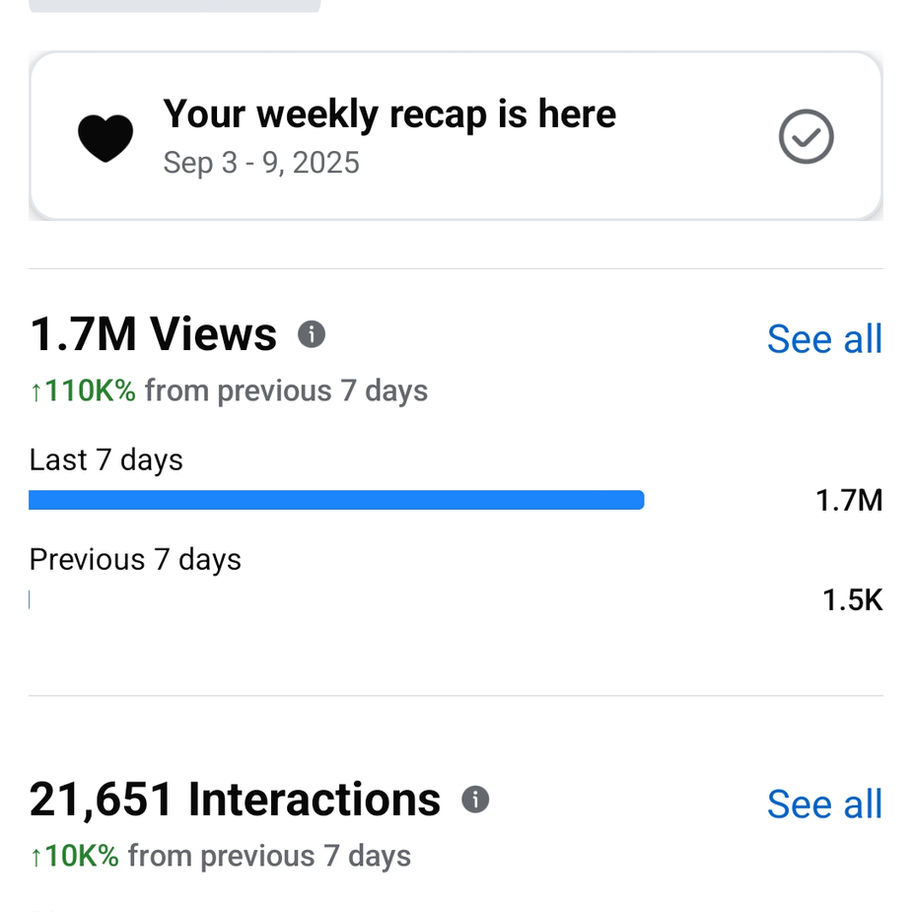This screenshot has height=912, width=912.
Task: Tap the 1.7M Views heading
Action: pos(153,334)
